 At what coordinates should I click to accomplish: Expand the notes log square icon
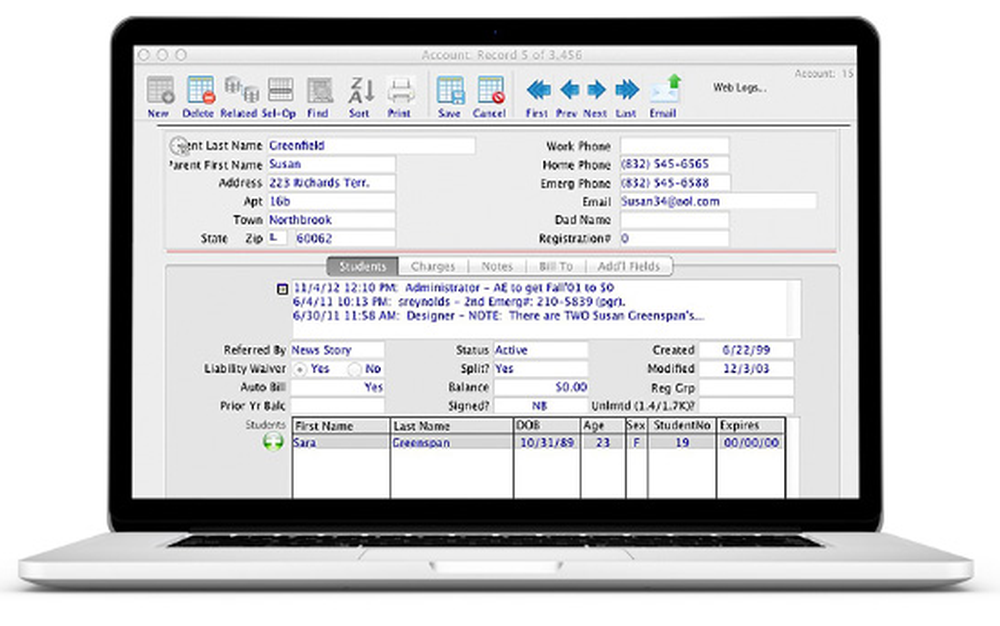tap(282, 289)
